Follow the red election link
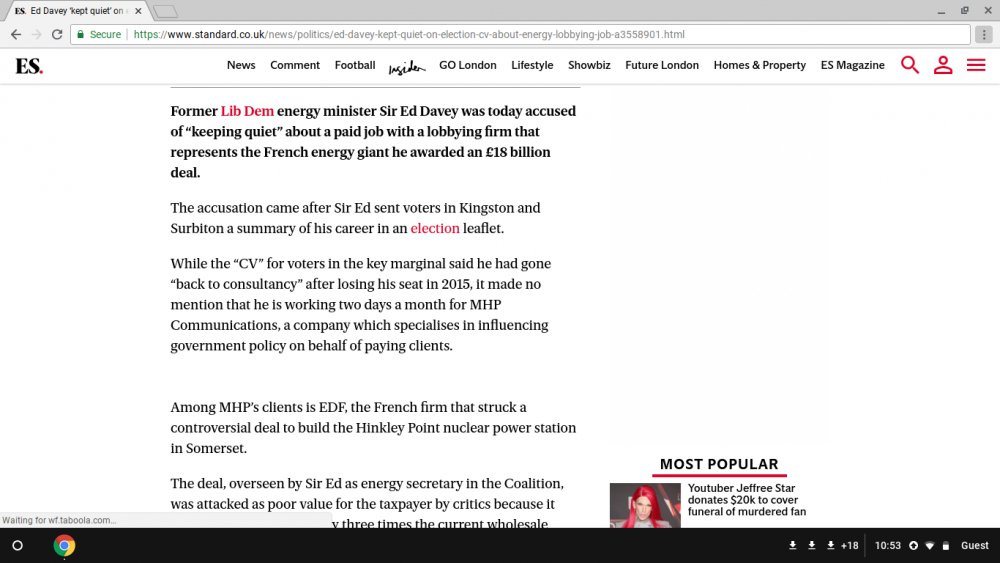The width and height of the screenshot is (1000, 563). (x=435, y=228)
